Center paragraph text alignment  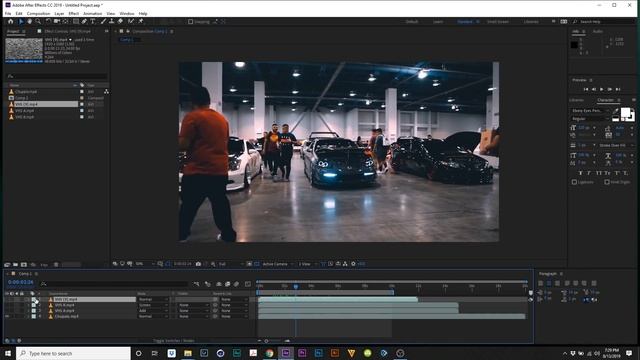click(549, 283)
